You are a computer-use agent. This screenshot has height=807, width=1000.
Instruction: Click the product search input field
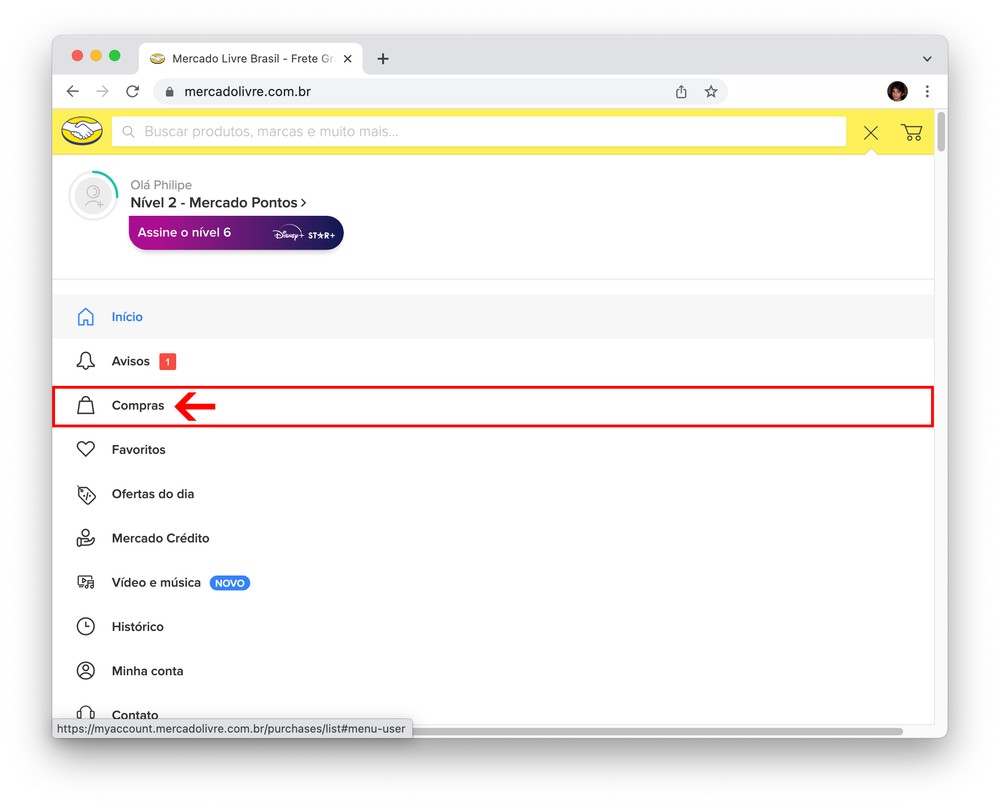[479, 131]
